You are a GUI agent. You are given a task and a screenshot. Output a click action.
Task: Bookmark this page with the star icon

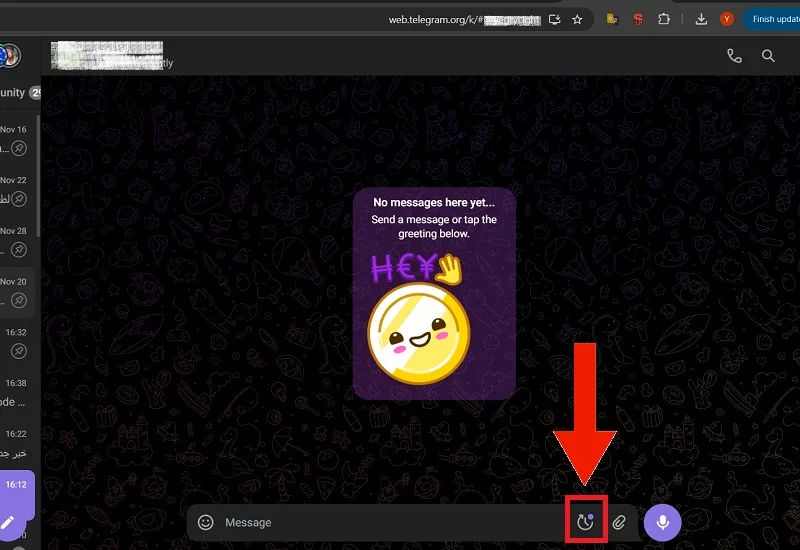click(577, 19)
